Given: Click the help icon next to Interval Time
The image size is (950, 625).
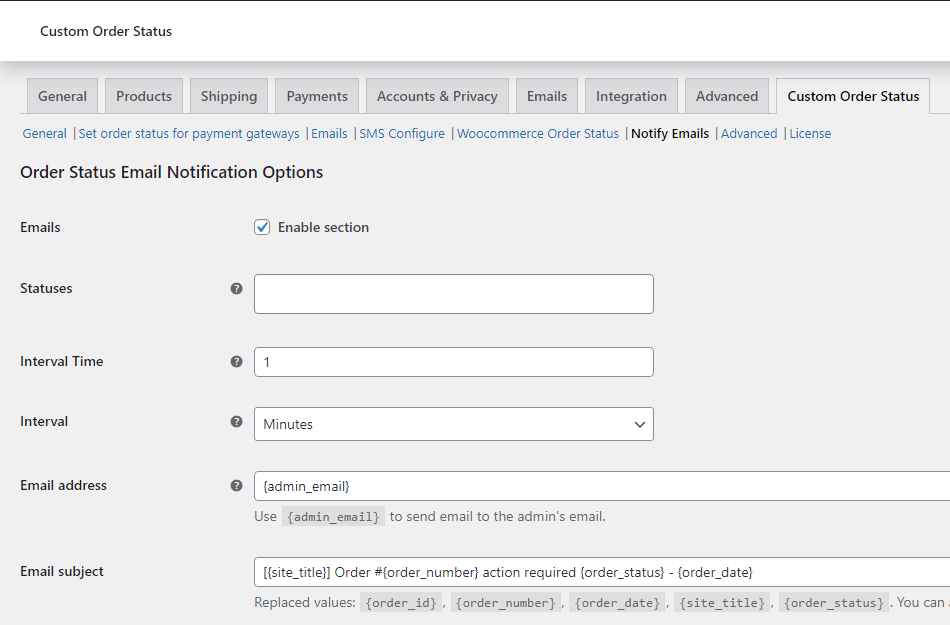Looking at the screenshot, I should [236, 361].
